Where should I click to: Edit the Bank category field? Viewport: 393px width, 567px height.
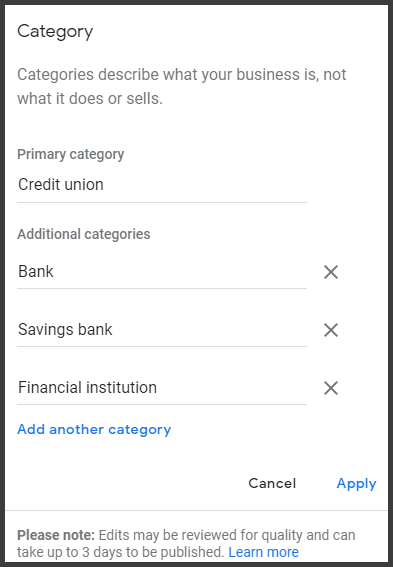pos(162,272)
